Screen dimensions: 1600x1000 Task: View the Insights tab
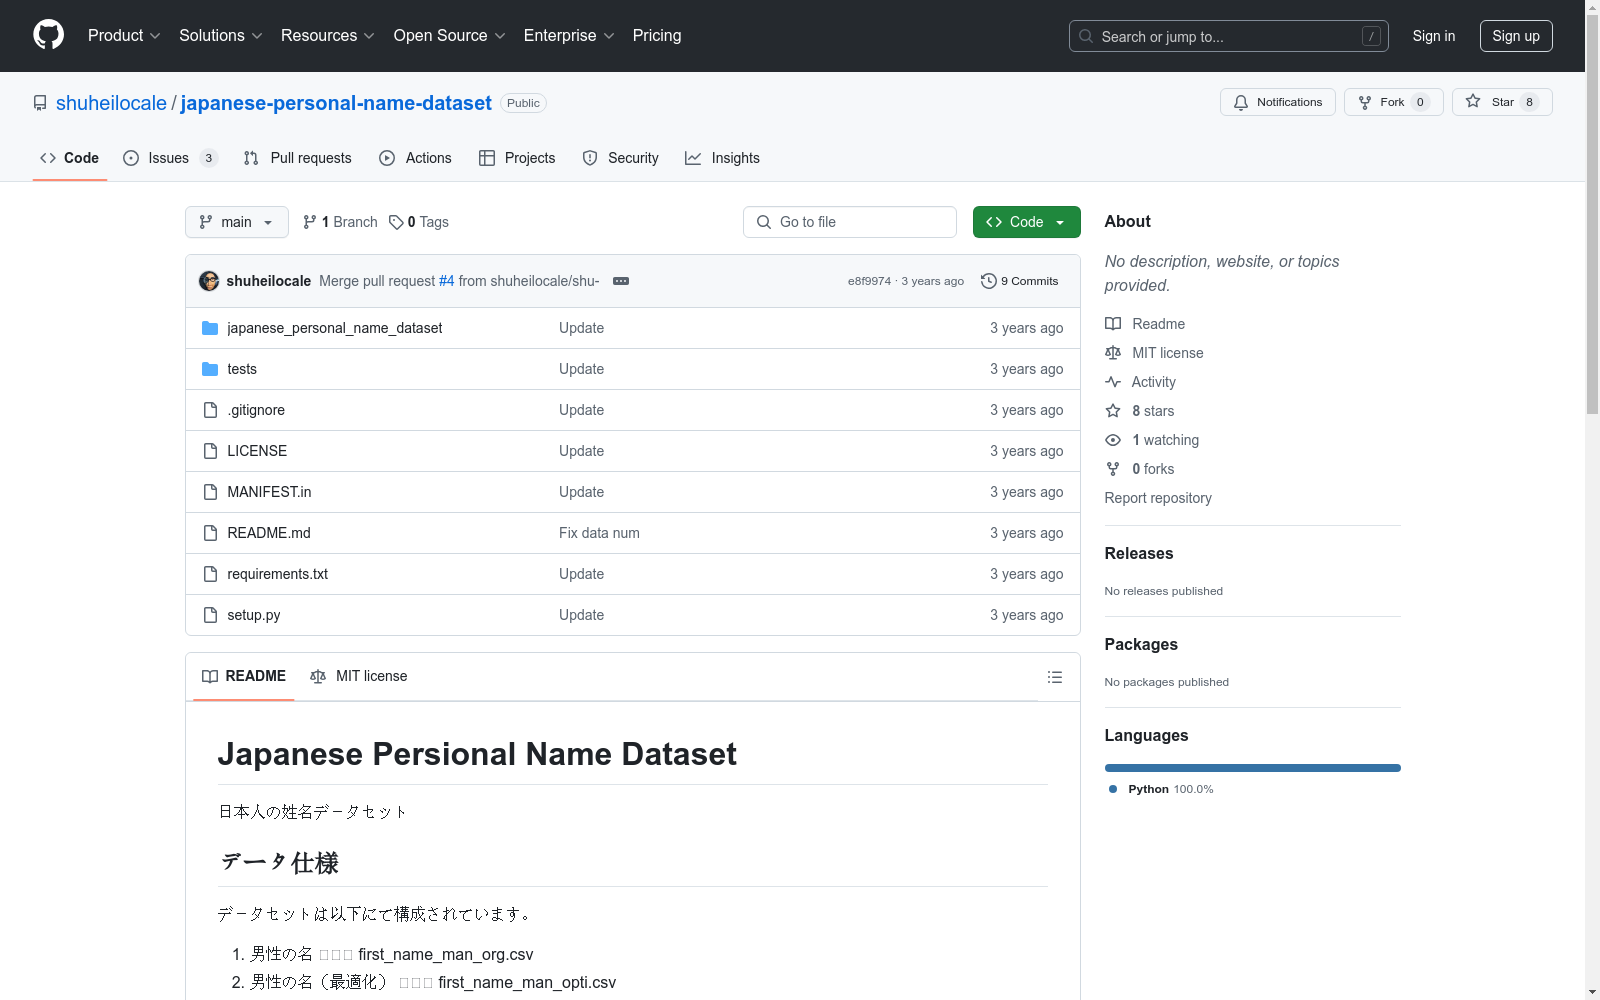(723, 158)
